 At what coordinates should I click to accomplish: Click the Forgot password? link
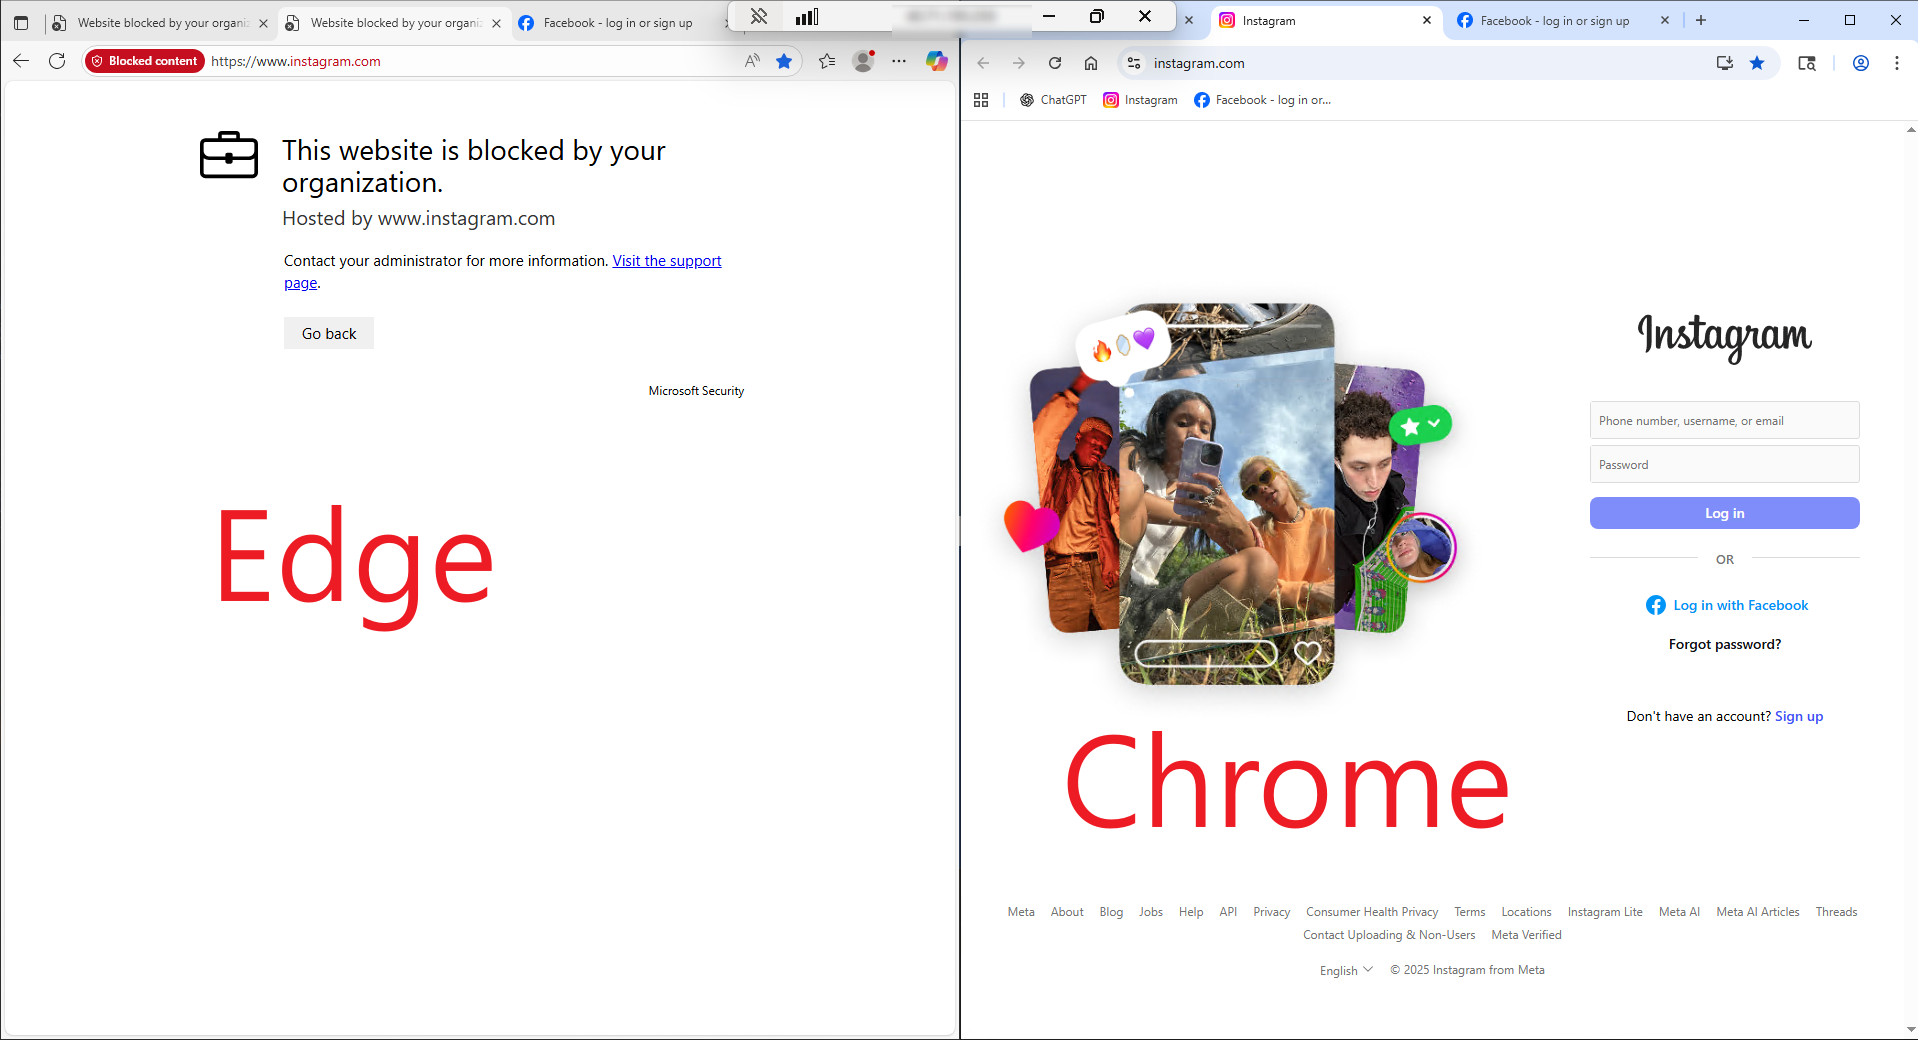point(1724,644)
